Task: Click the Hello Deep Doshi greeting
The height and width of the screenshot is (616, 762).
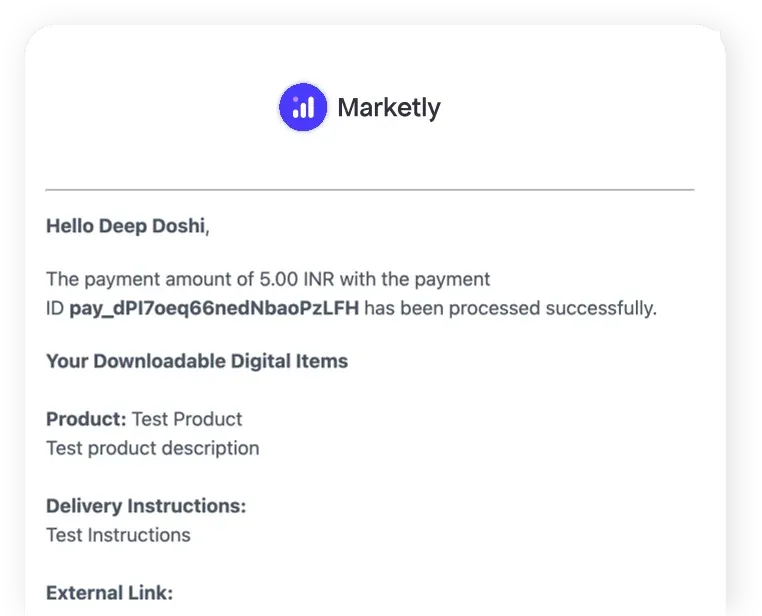Action: tap(127, 226)
